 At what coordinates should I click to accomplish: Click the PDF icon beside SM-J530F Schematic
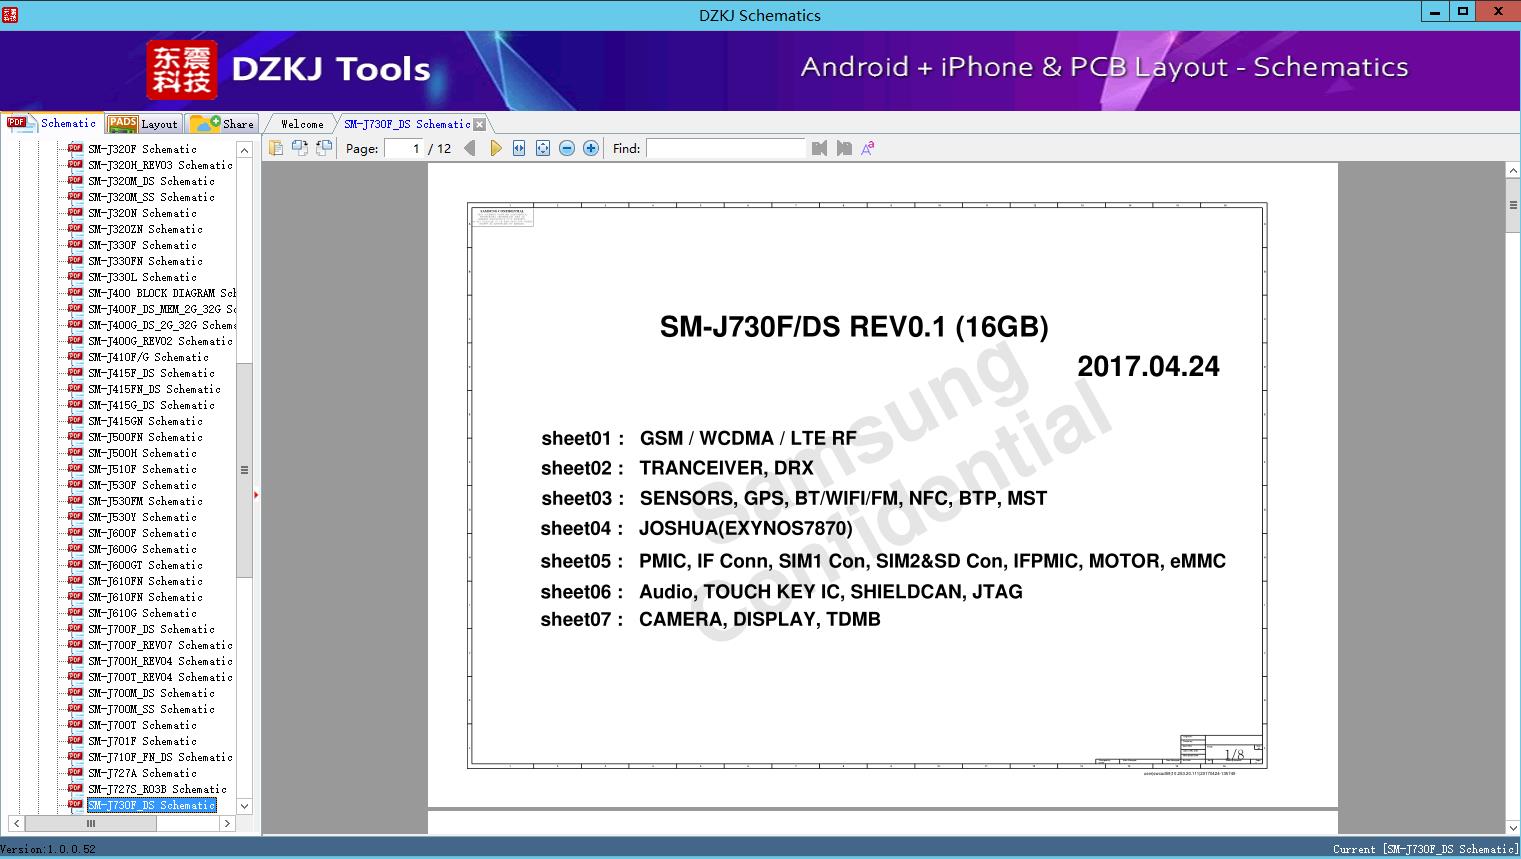(x=75, y=484)
